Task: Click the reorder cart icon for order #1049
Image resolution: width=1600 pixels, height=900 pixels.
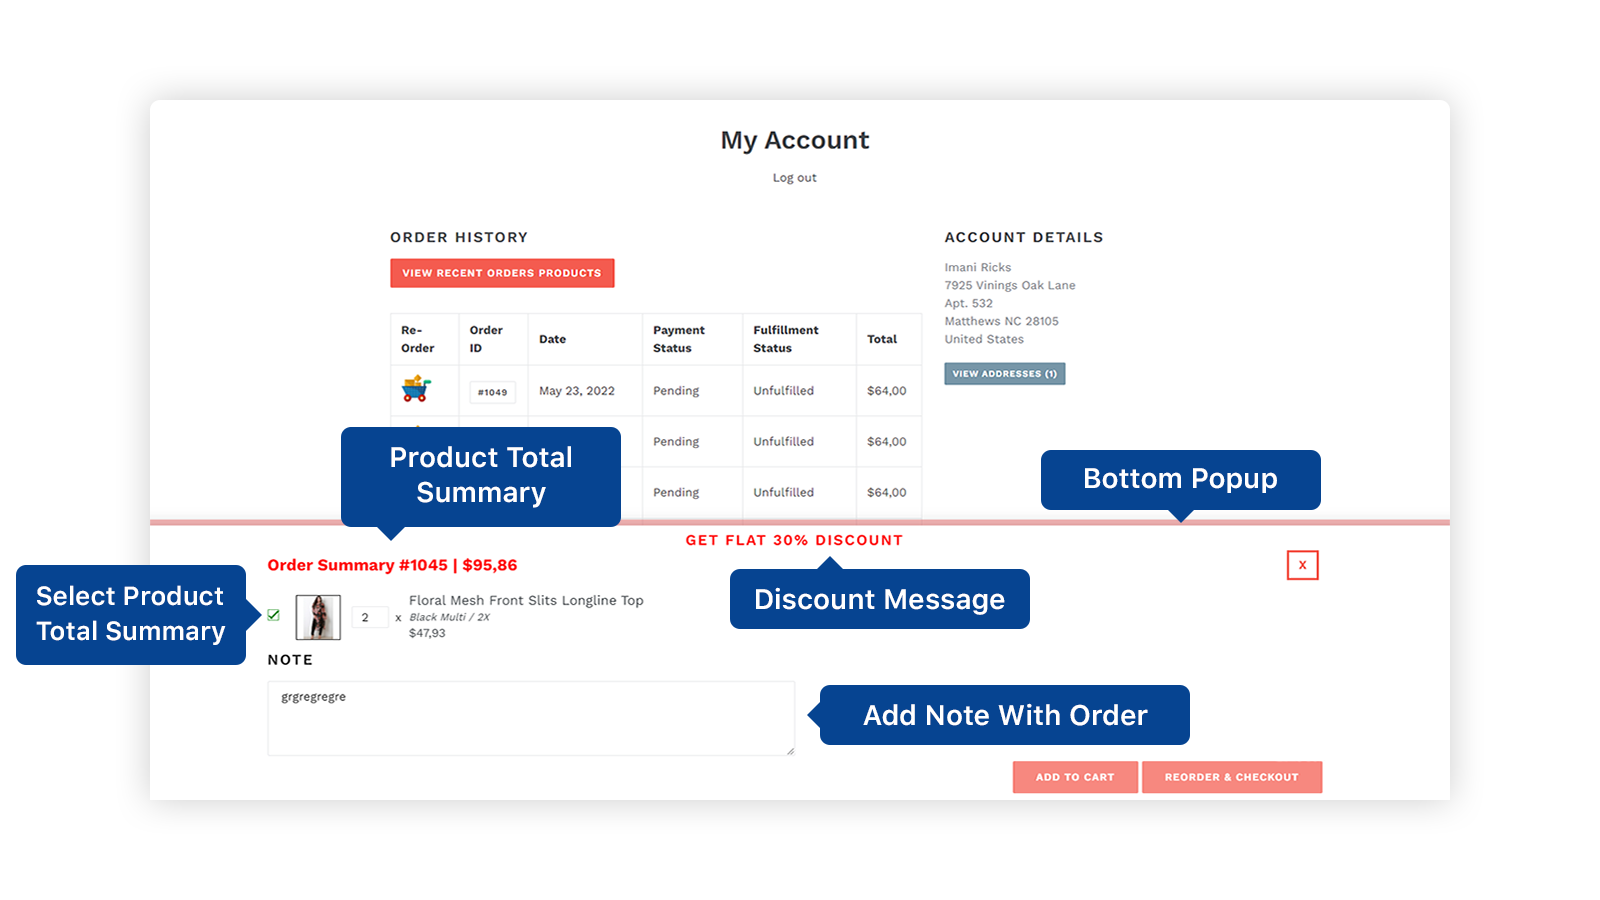Action: click(x=416, y=388)
